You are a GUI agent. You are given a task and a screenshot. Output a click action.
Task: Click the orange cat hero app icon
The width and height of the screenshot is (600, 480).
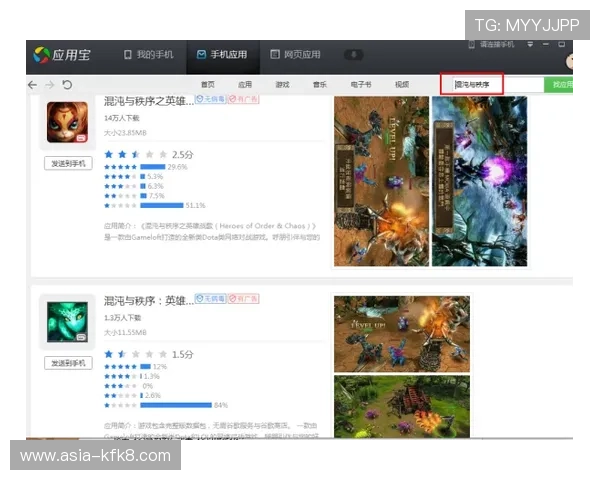pos(67,122)
